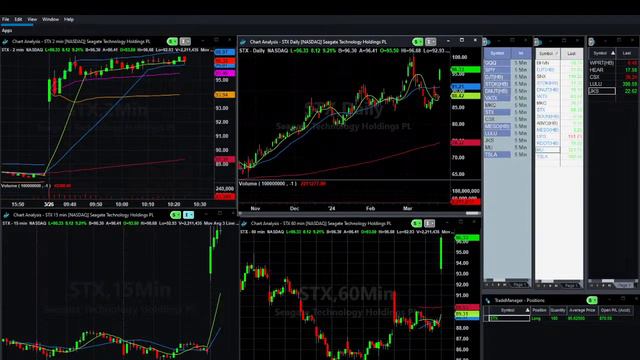Click the Page tab of the blue list
This screenshot has width=640, height=360.
[x=520, y=284]
